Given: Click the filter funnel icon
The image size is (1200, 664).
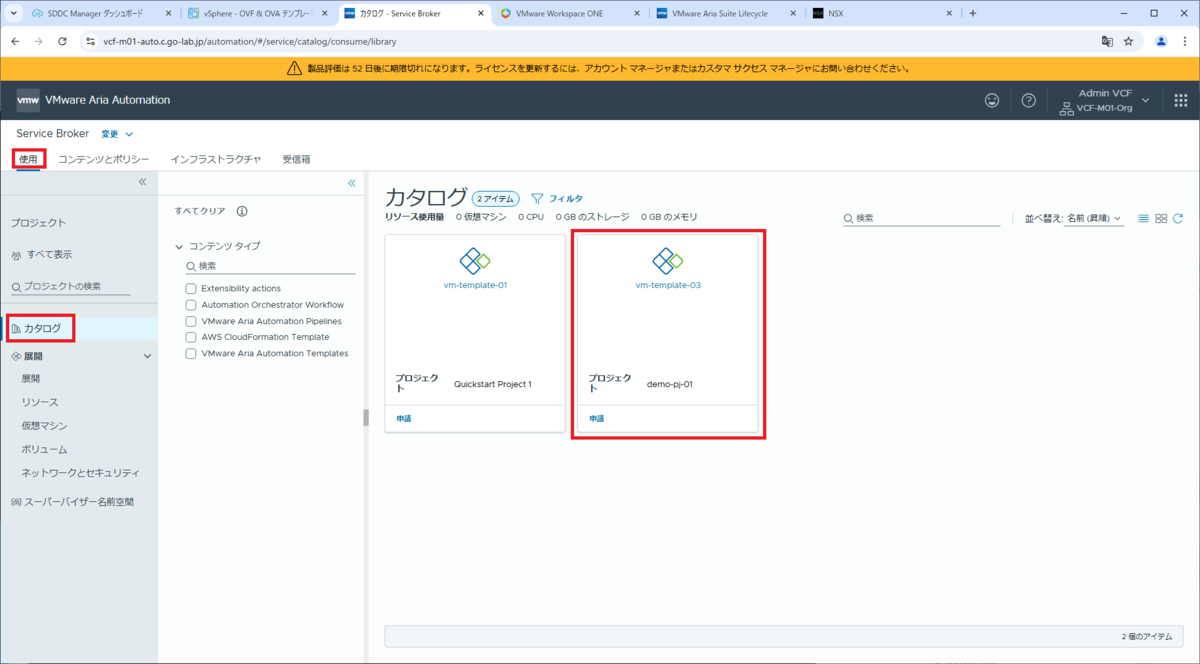Looking at the screenshot, I should 537,198.
